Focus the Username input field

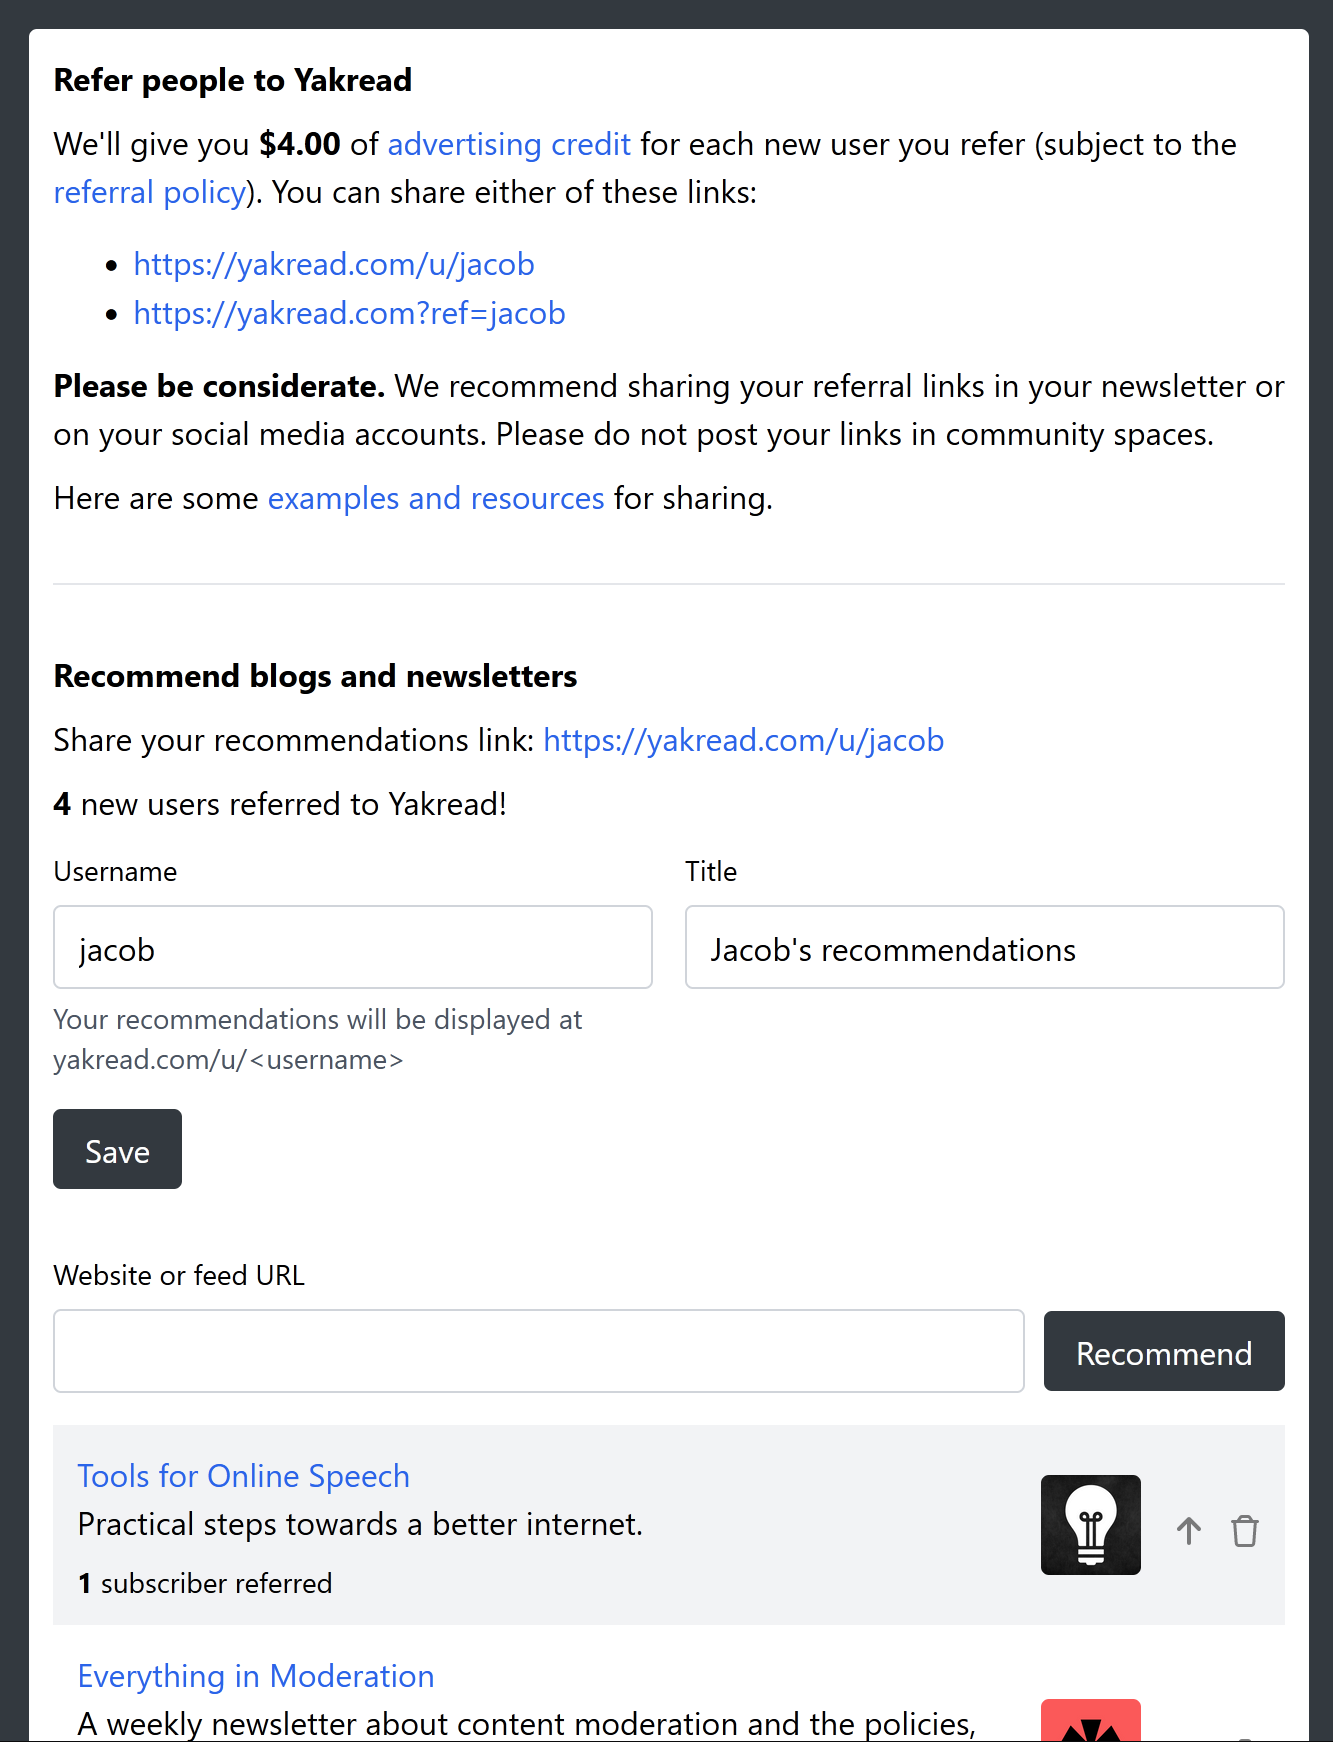pos(352,948)
